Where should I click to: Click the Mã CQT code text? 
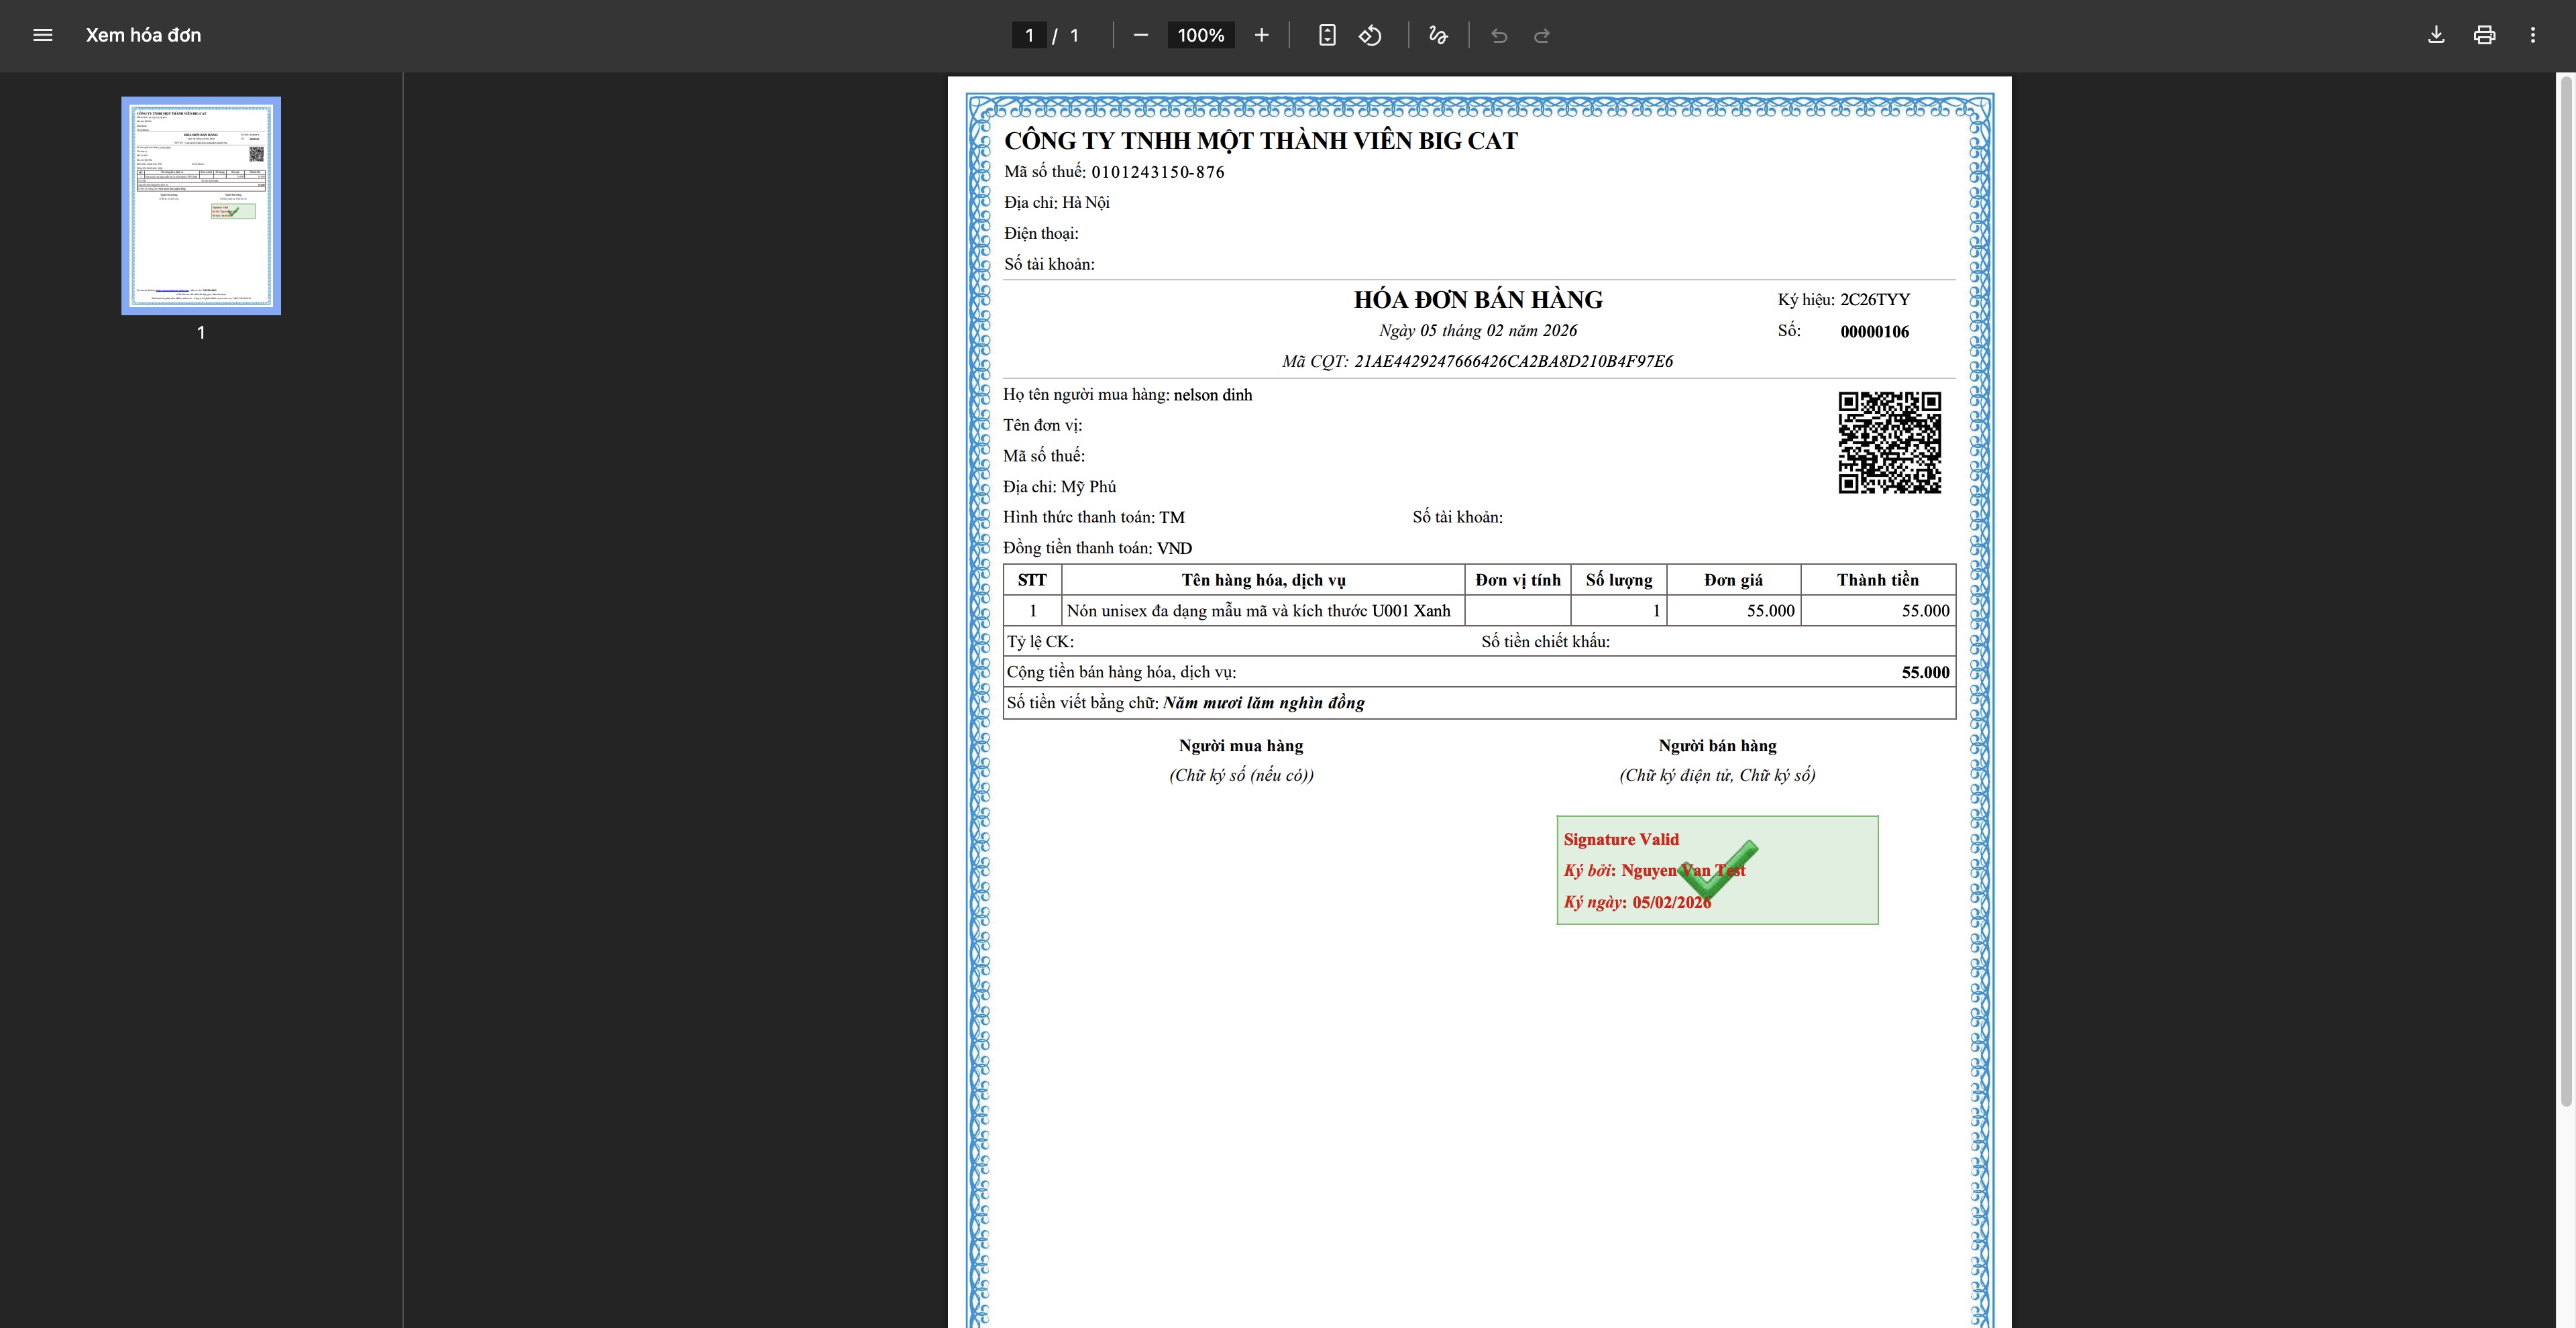click(x=1478, y=361)
